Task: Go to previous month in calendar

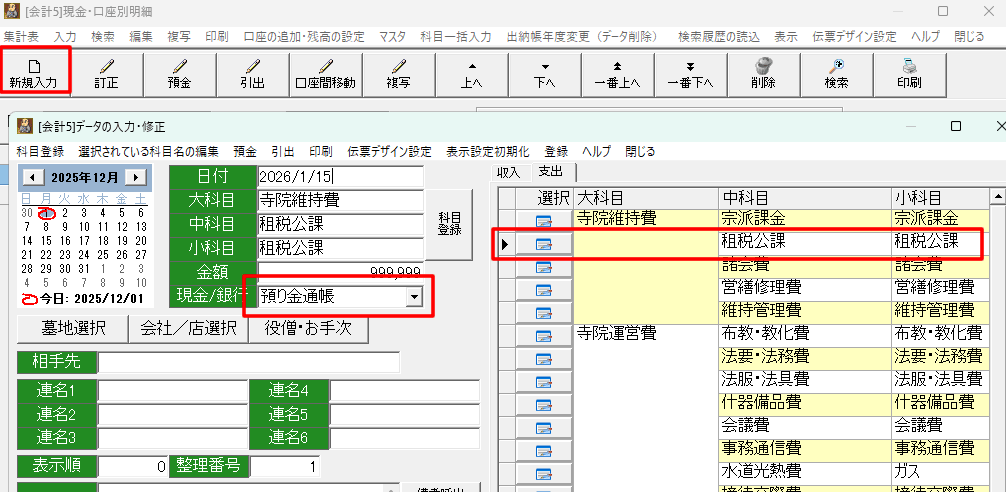Action: 32,177
